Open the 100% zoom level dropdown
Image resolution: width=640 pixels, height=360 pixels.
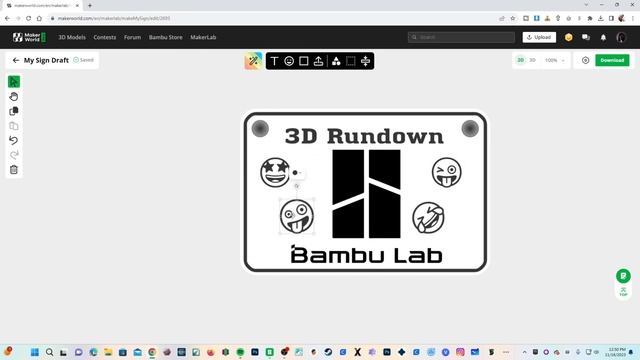click(x=554, y=60)
